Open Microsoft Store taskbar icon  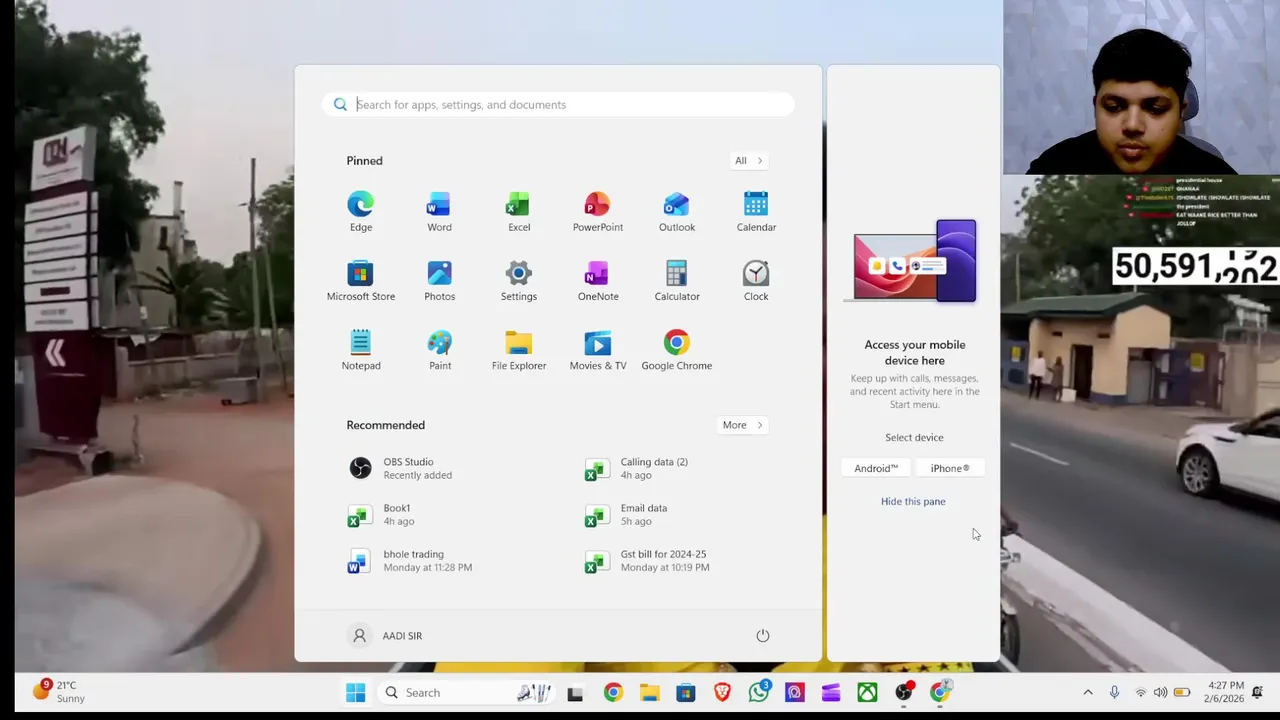686,692
